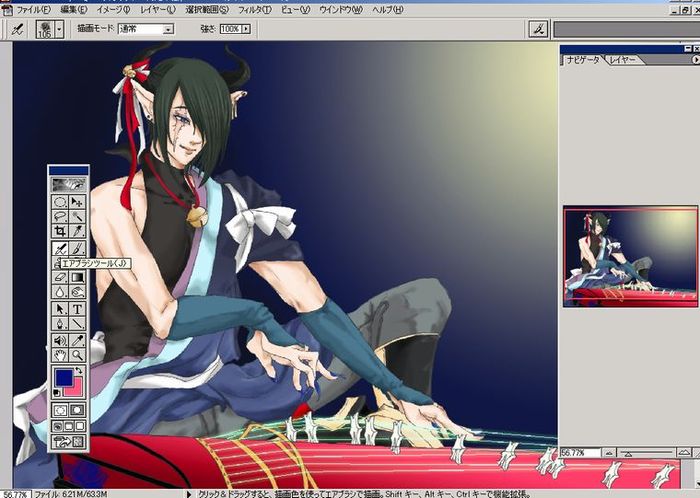Click the status bar 56.77% zoom field
Image resolution: width=700 pixels, height=498 pixels.
click(15, 494)
